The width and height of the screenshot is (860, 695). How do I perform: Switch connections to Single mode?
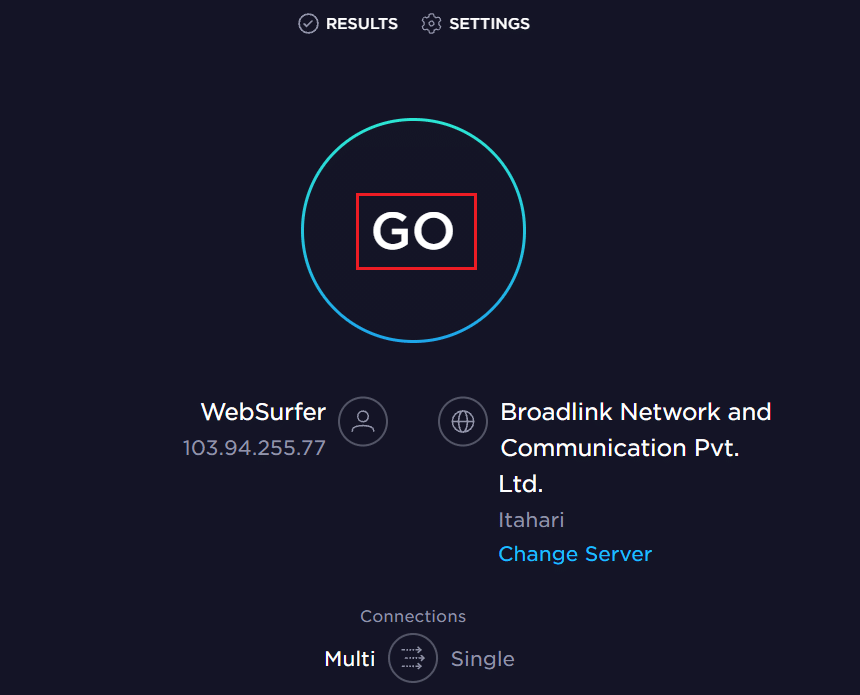tap(483, 658)
